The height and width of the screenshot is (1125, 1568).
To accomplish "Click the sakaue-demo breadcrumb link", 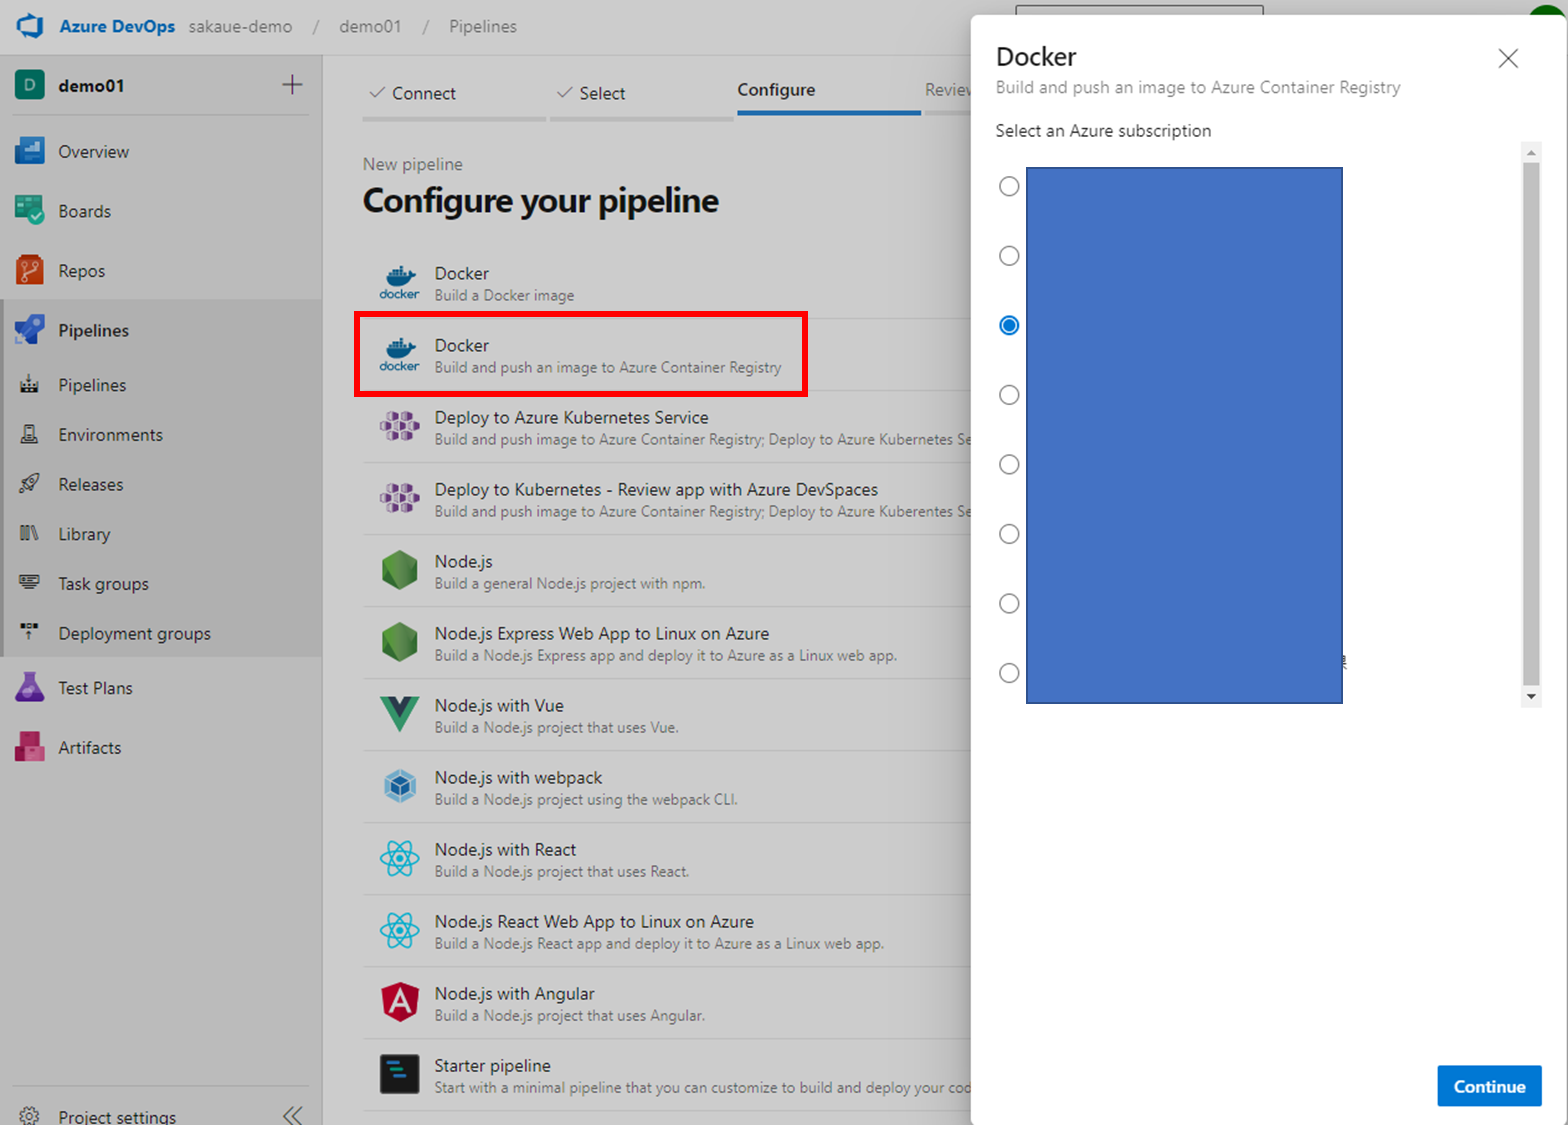I will [x=241, y=26].
